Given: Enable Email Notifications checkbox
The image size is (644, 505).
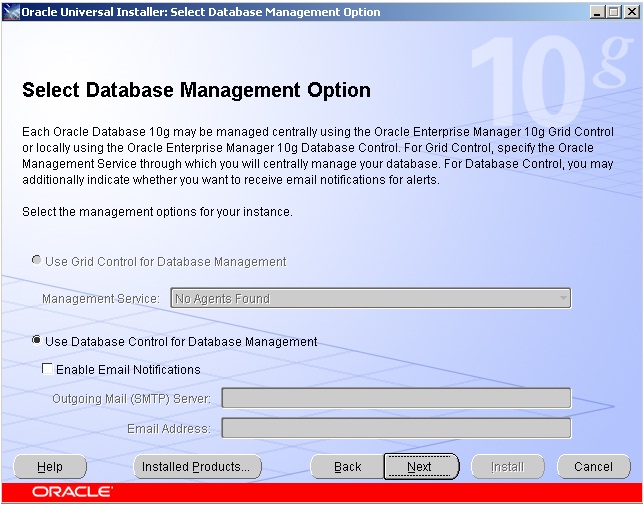Looking at the screenshot, I should 47,369.
